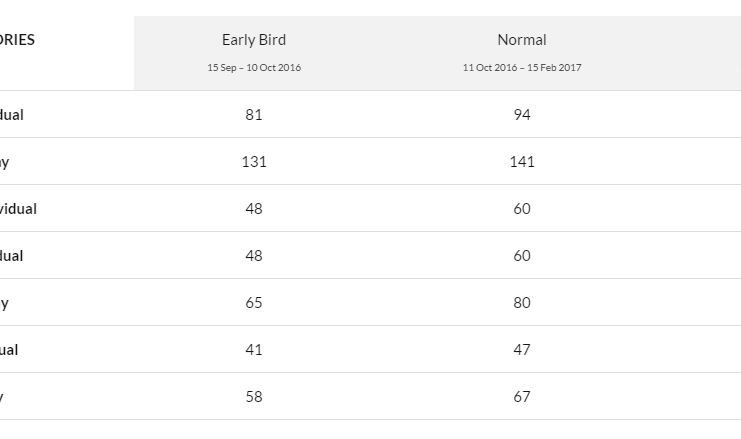
Task: Click the Normal price 67
Action: point(522,397)
